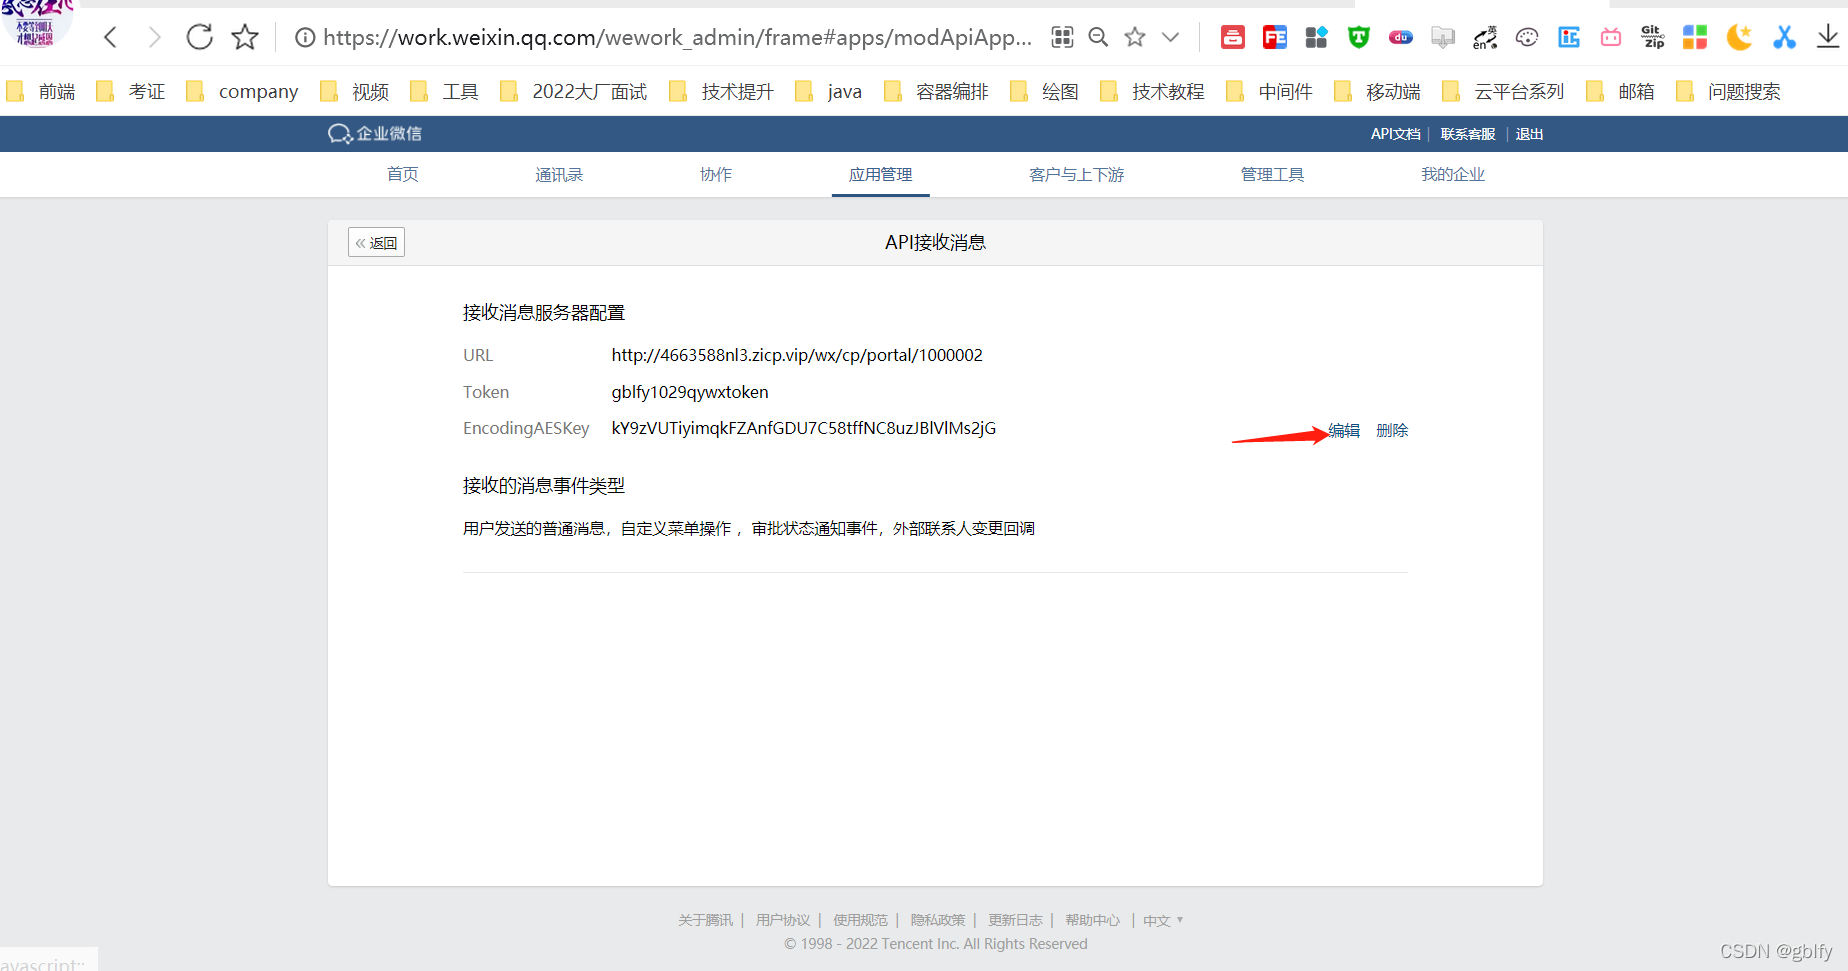Click the green shield extension icon
1848x971 pixels.
(1358, 38)
